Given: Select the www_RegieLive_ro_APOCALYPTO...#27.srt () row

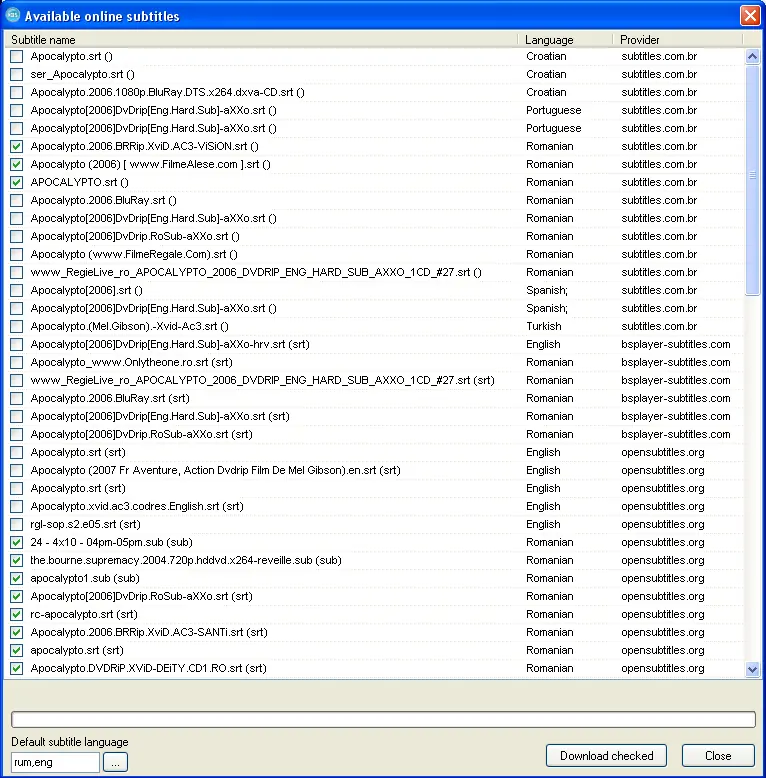Looking at the screenshot, I should pos(375,272).
